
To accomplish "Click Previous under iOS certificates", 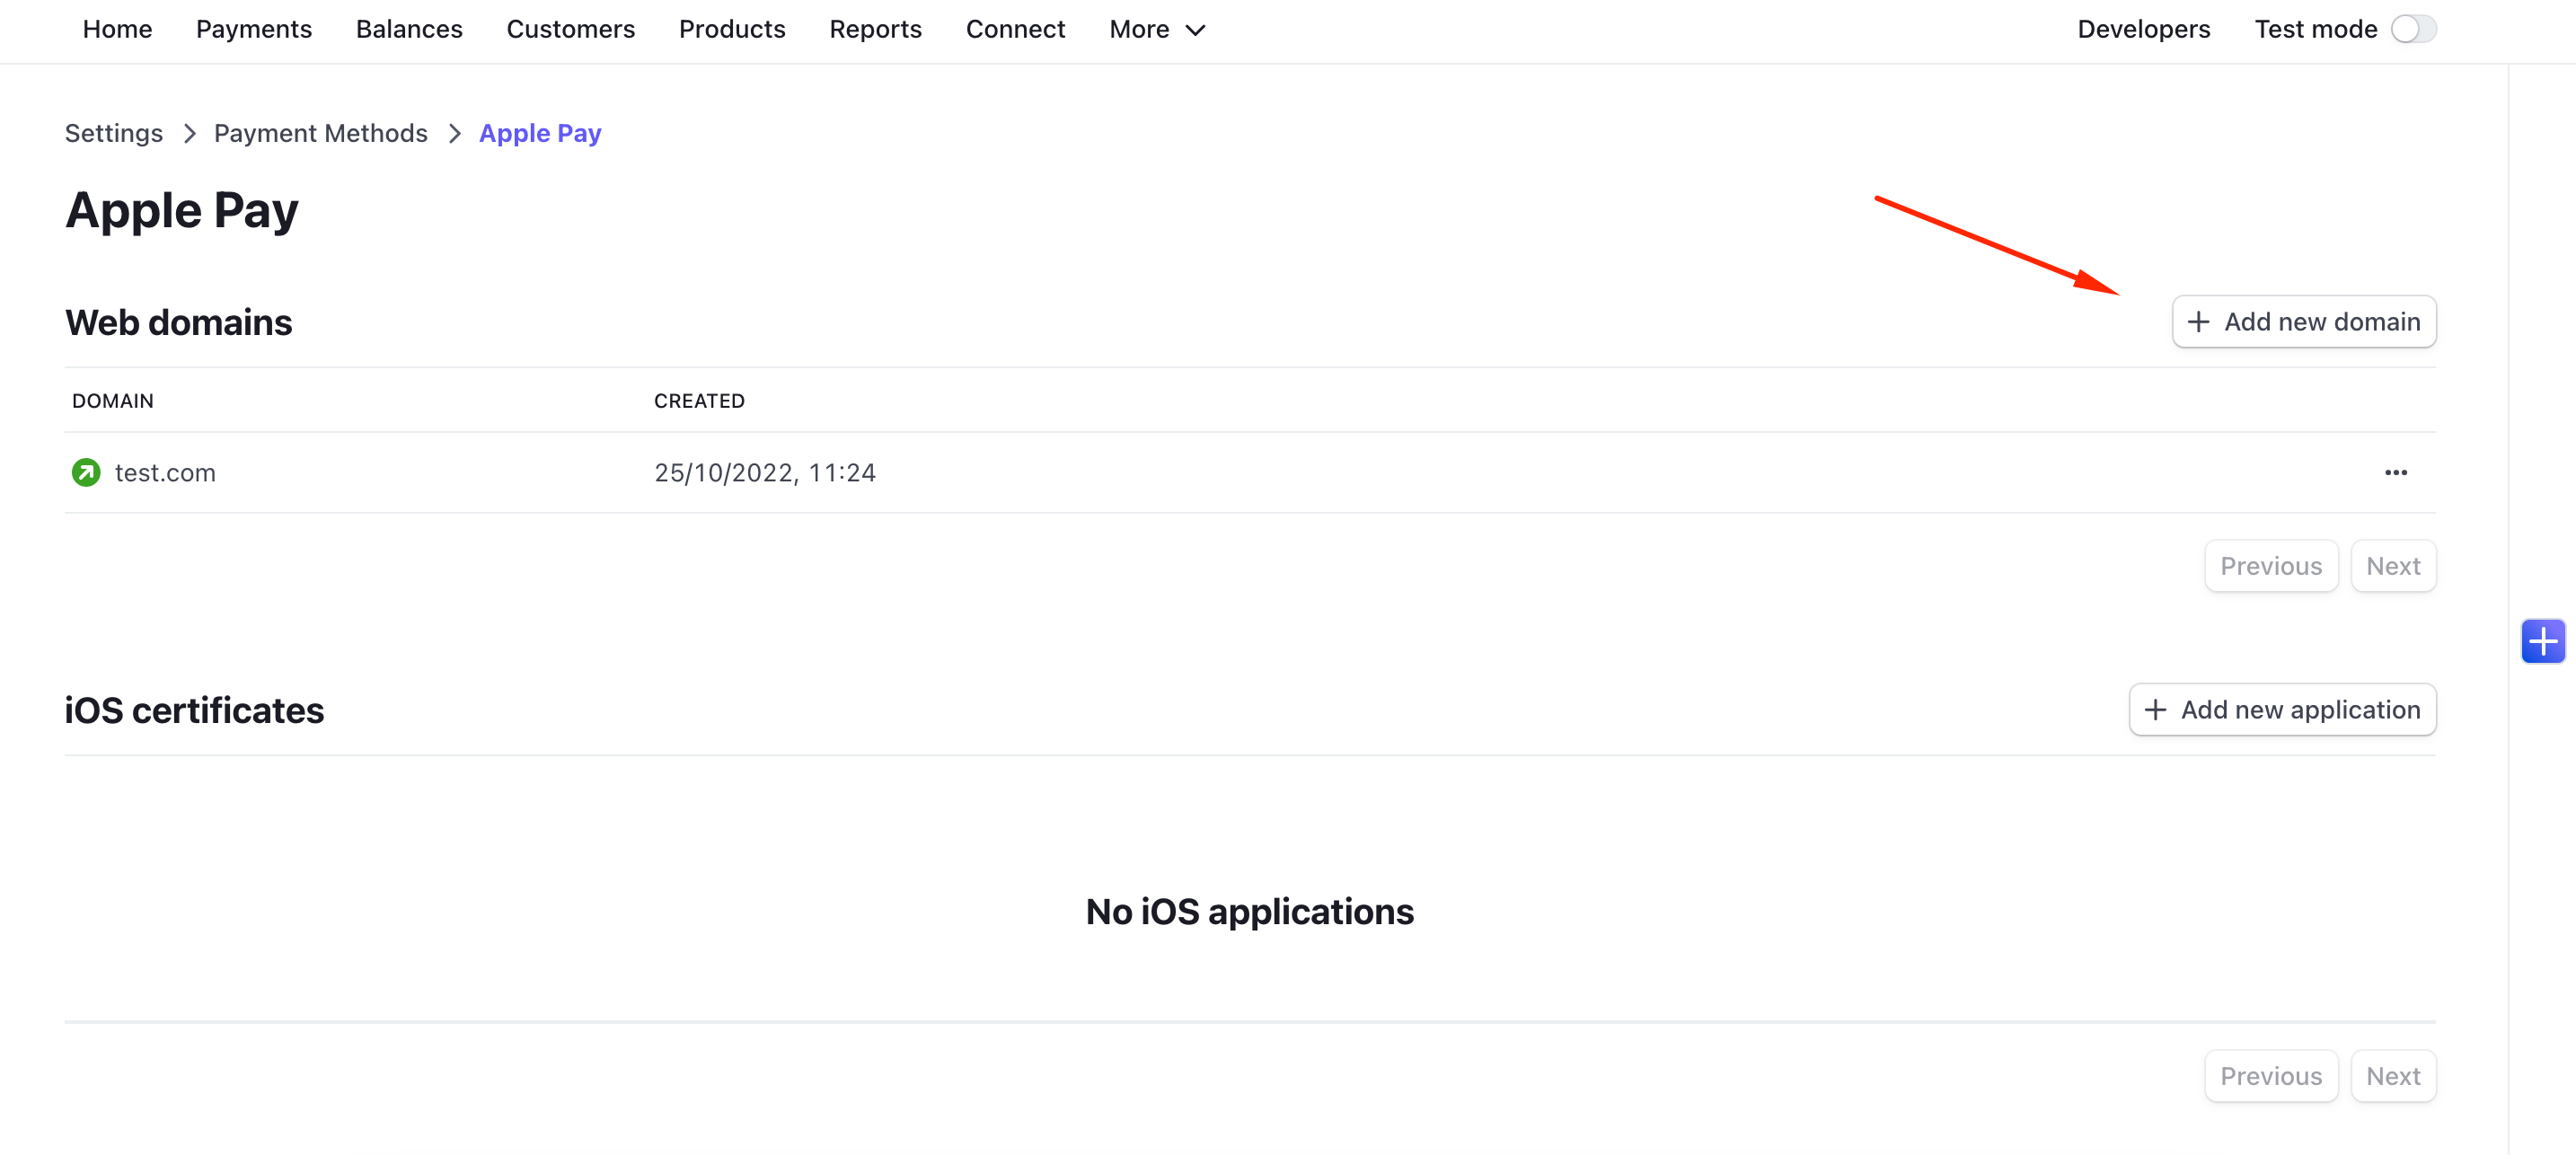I will point(2271,1076).
